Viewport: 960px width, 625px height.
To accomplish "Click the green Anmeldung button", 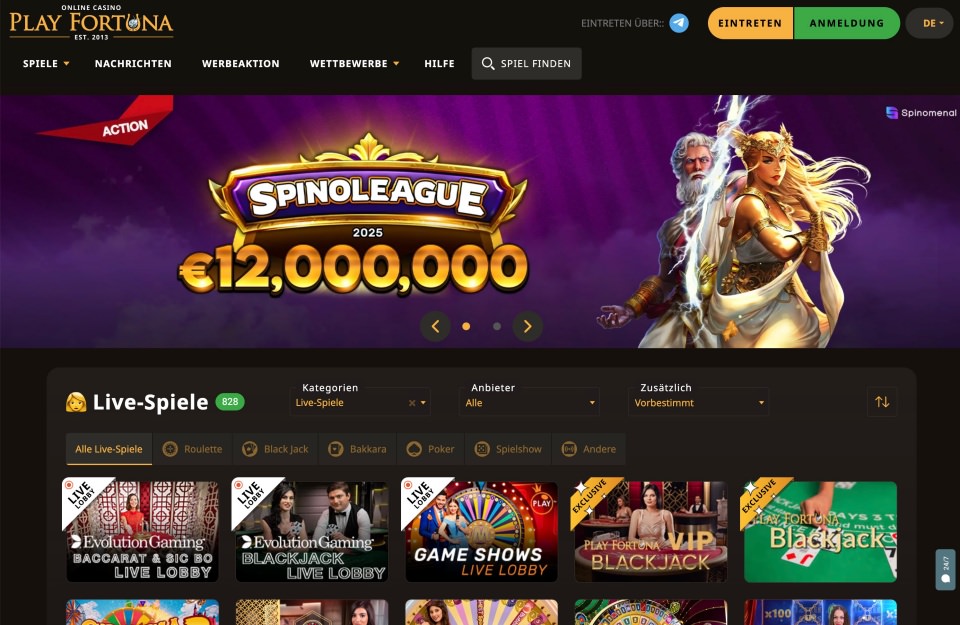I will pyautogui.click(x=847, y=23).
